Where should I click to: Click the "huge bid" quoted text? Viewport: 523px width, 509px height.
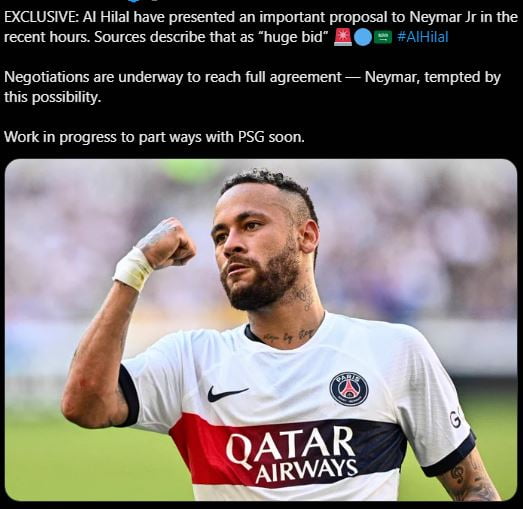coord(294,37)
